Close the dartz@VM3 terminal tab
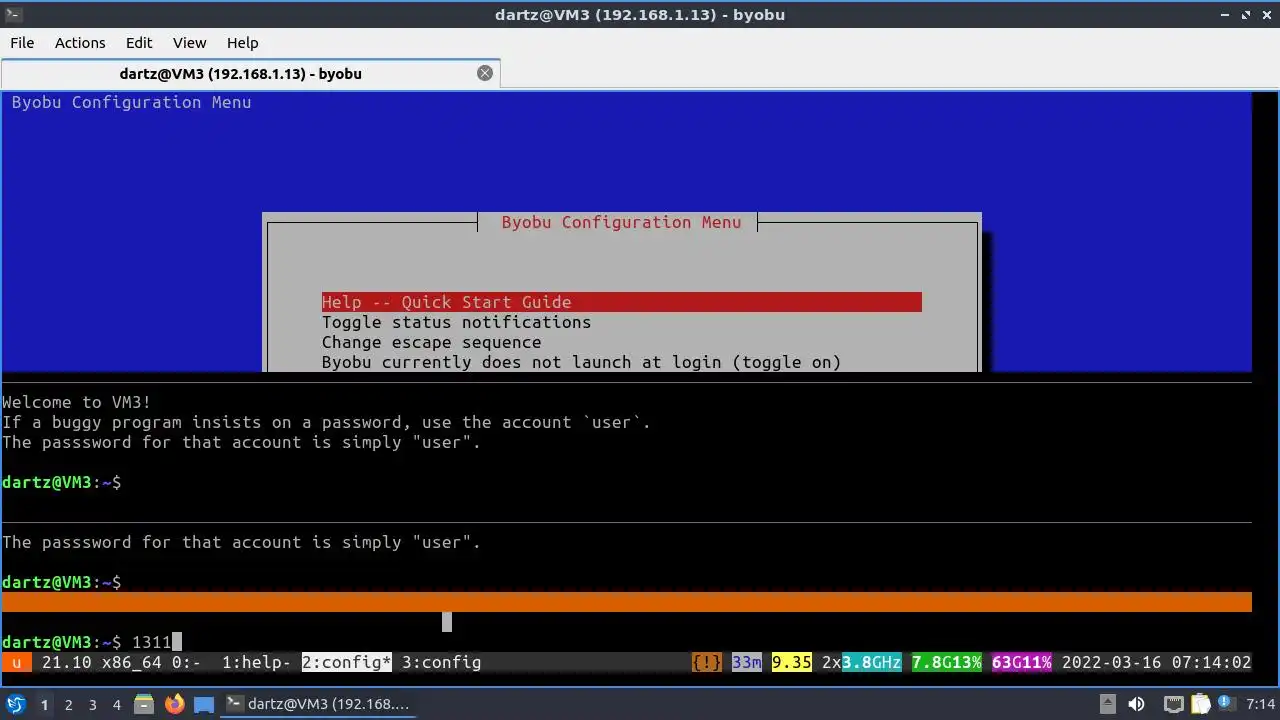This screenshot has height=720, width=1280. 485,73
